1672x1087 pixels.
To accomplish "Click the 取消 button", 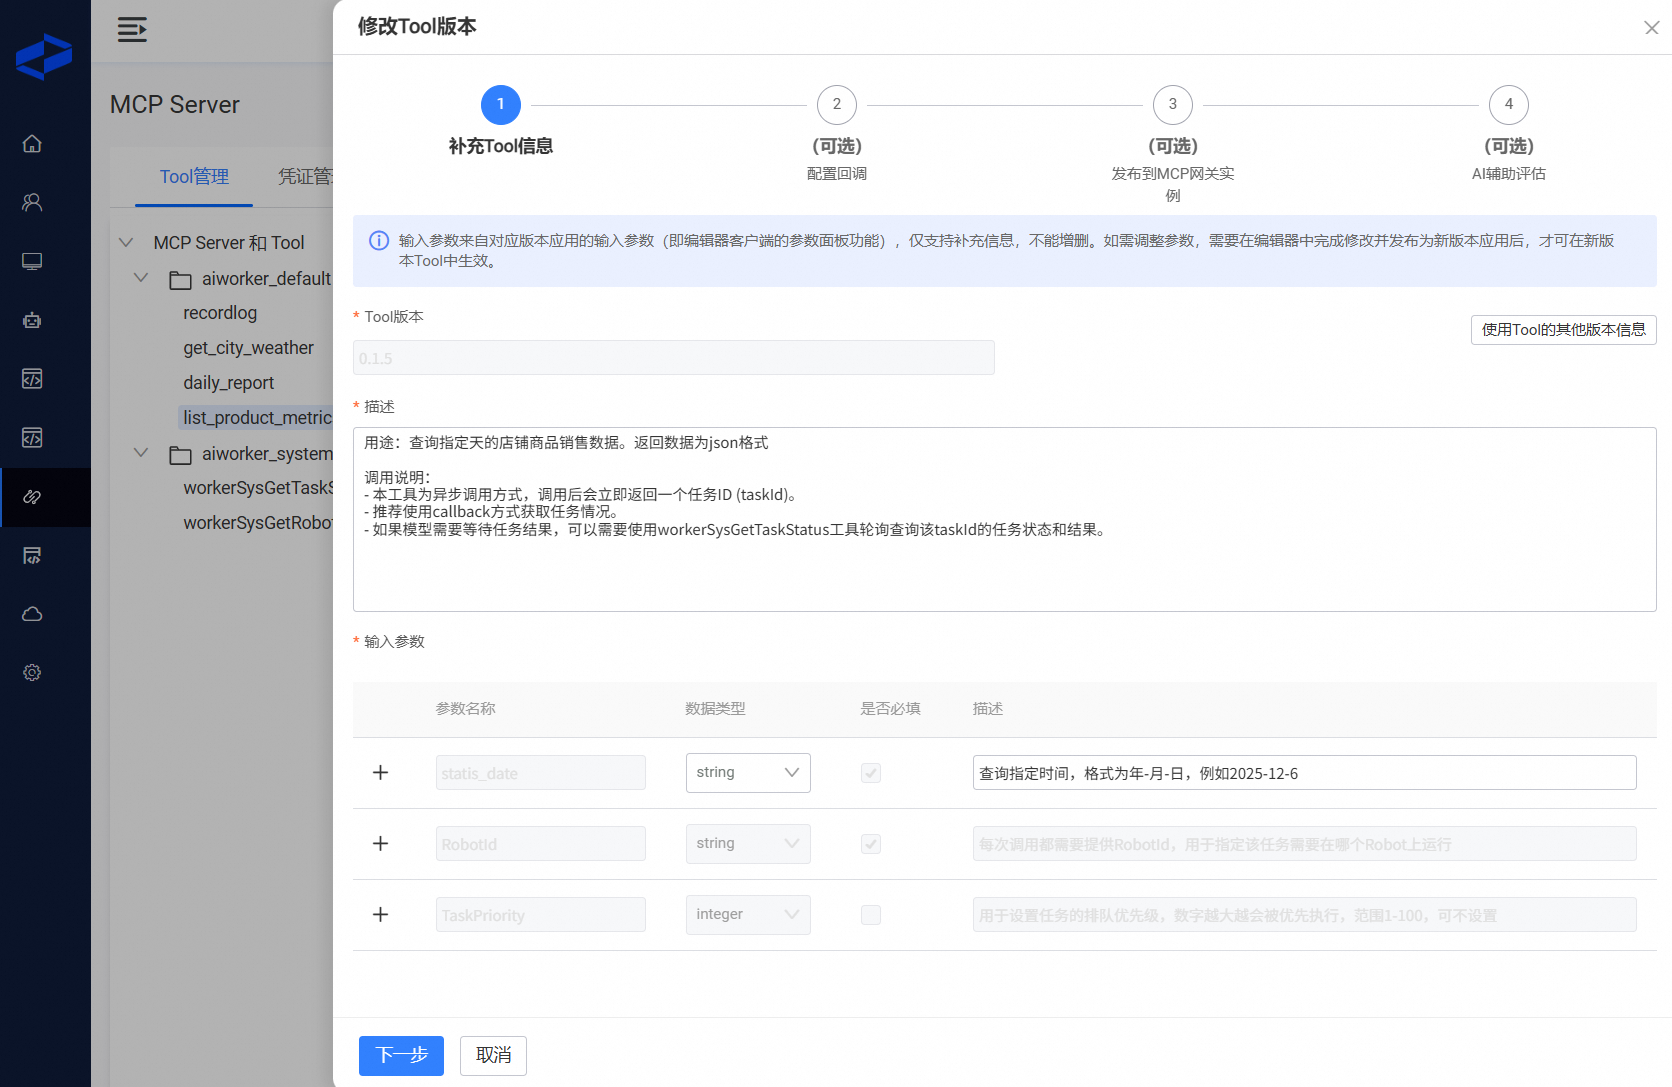I will (x=493, y=1056).
